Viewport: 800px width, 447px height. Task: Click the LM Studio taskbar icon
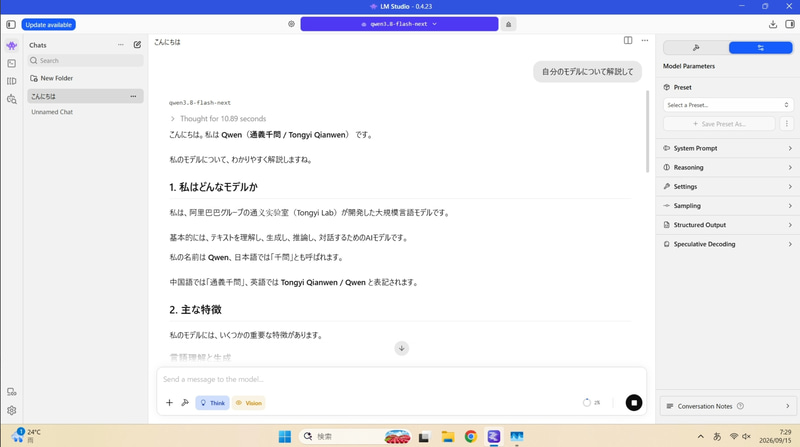point(493,436)
